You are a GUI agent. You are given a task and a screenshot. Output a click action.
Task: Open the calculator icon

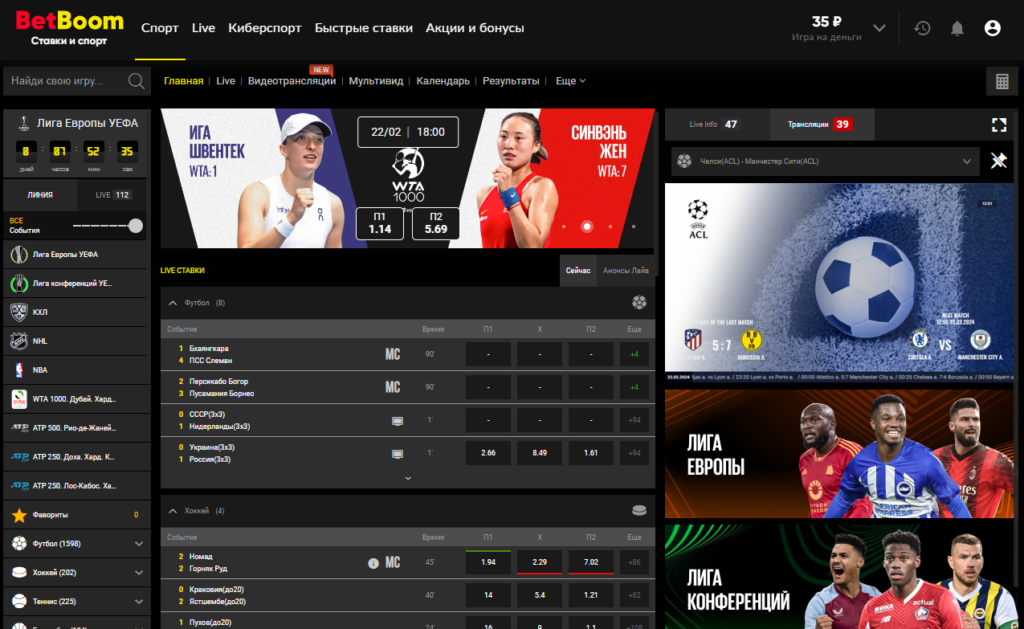coord(1002,82)
